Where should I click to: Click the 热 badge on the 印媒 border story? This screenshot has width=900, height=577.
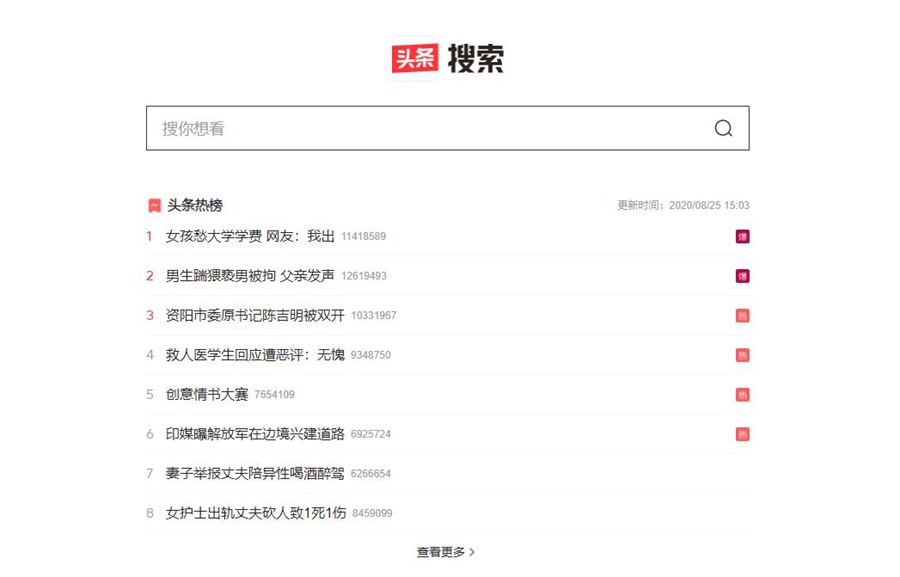point(743,434)
